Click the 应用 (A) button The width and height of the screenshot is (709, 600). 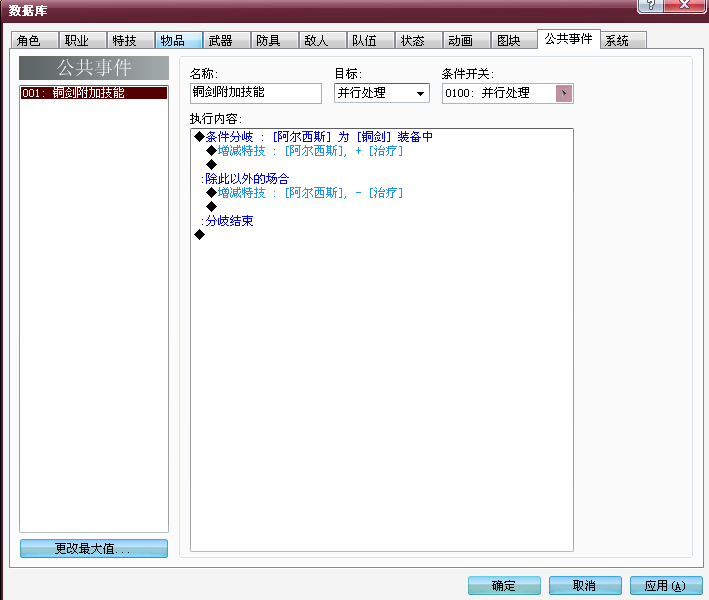[x=666, y=586]
